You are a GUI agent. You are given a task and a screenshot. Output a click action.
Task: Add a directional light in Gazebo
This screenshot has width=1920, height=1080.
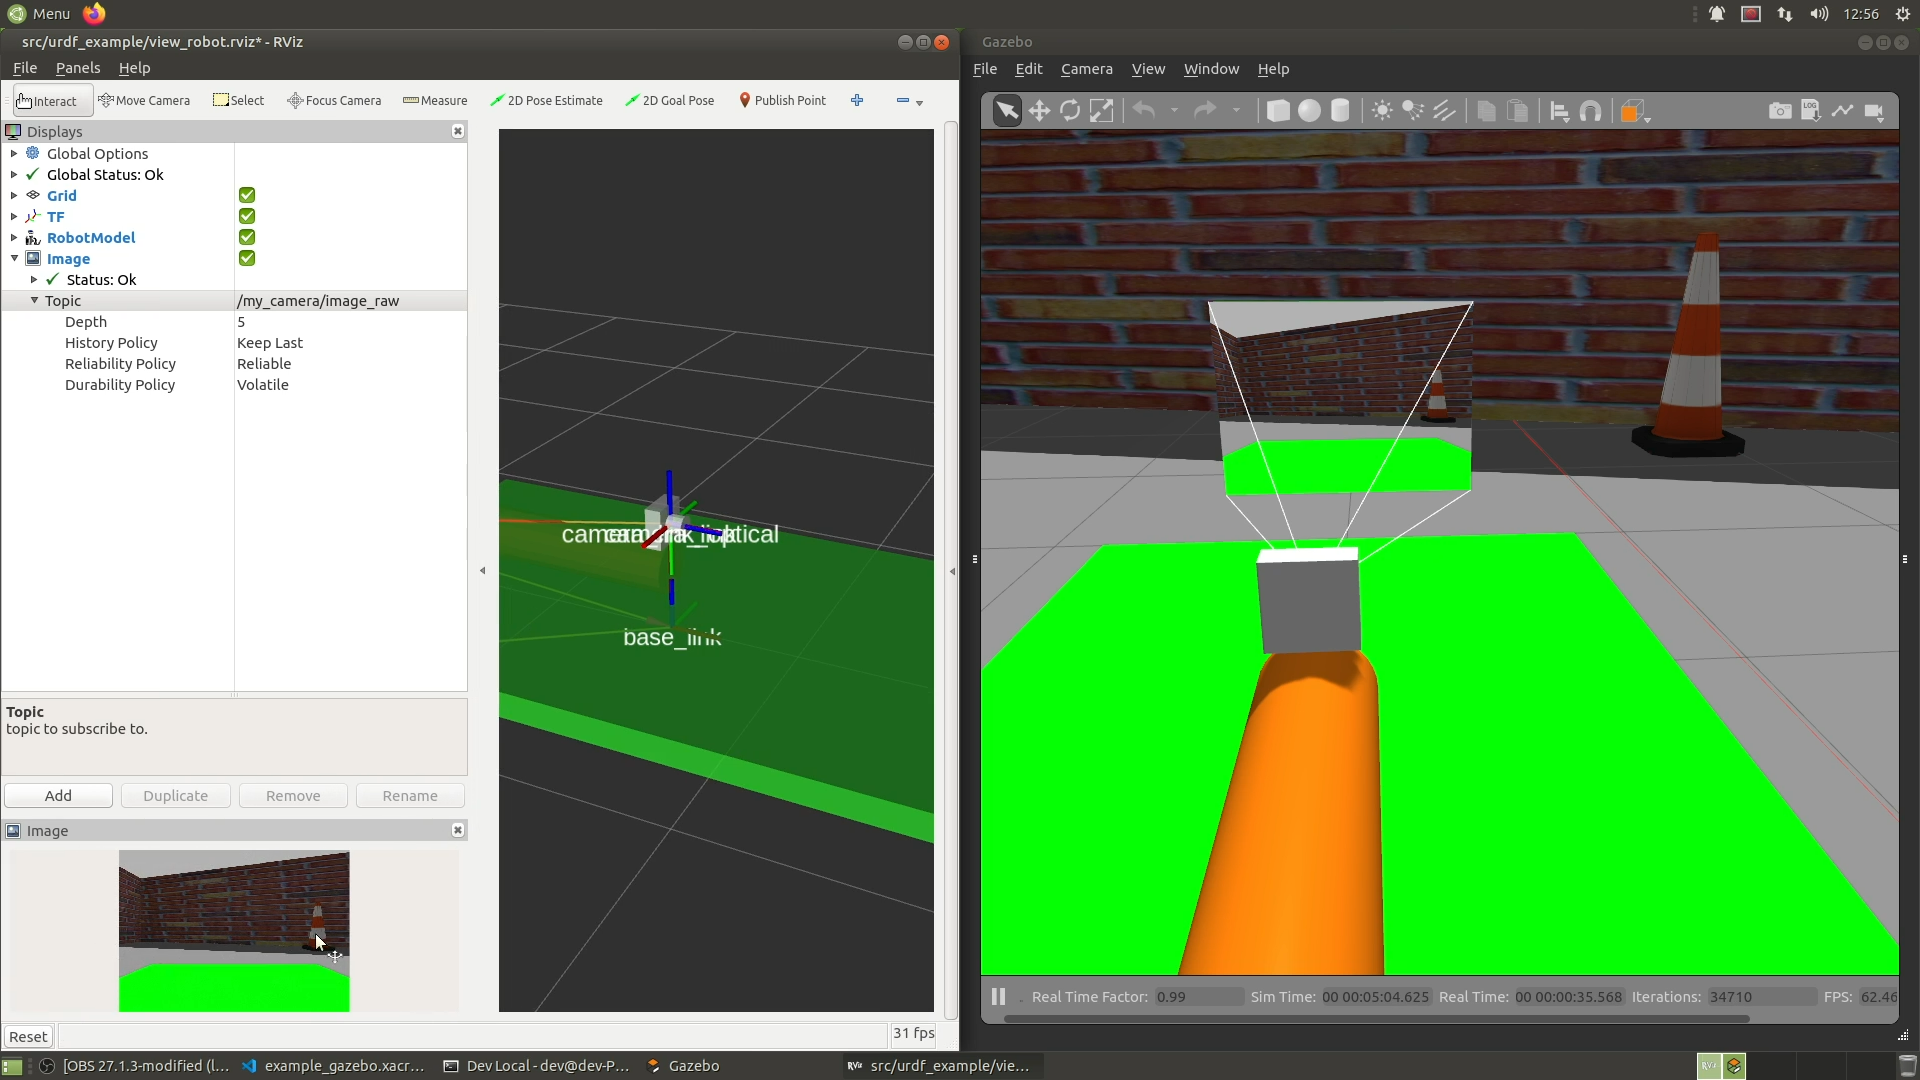(x=1444, y=111)
